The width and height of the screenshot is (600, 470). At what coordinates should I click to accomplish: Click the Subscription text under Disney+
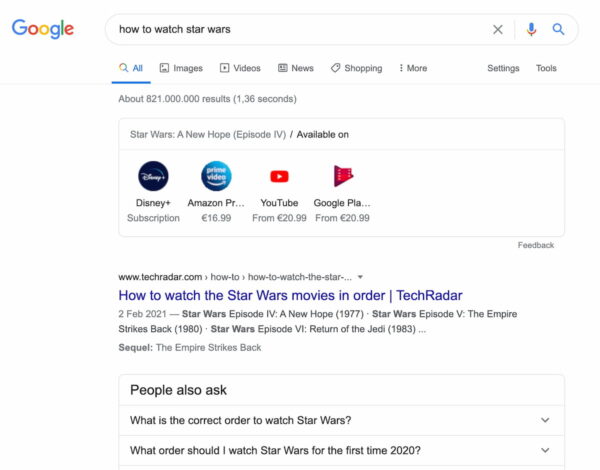pyautogui.click(x=153, y=218)
